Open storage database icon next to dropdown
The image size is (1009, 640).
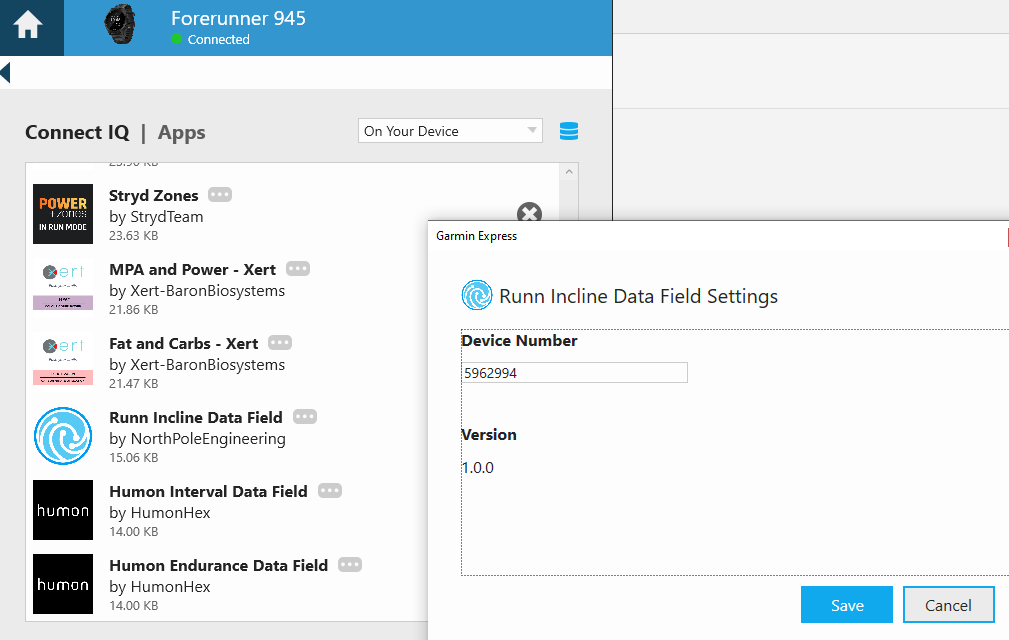pyautogui.click(x=569, y=132)
